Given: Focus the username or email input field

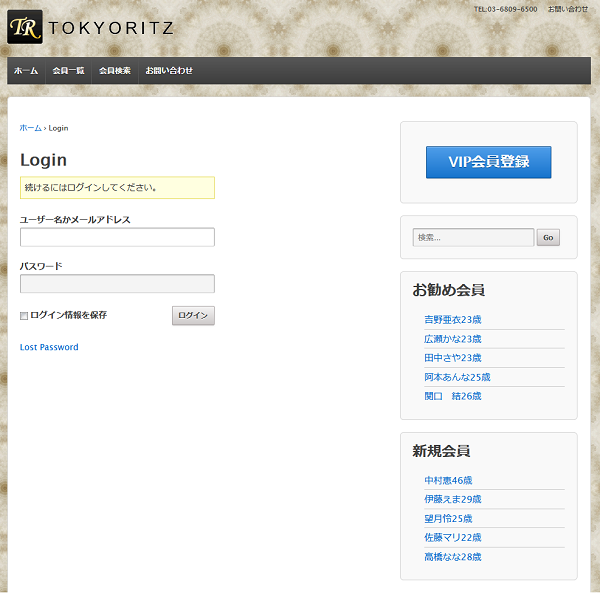Looking at the screenshot, I should pyautogui.click(x=117, y=237).
